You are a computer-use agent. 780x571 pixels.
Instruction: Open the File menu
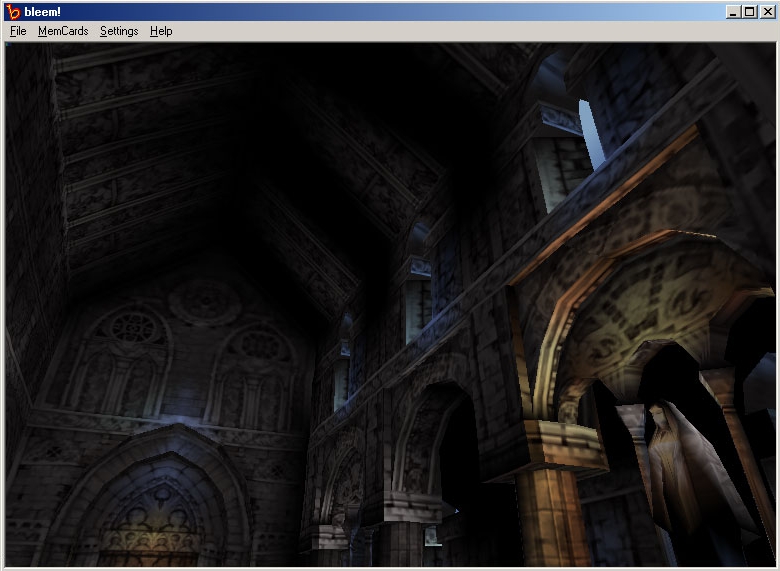point(18,31)
